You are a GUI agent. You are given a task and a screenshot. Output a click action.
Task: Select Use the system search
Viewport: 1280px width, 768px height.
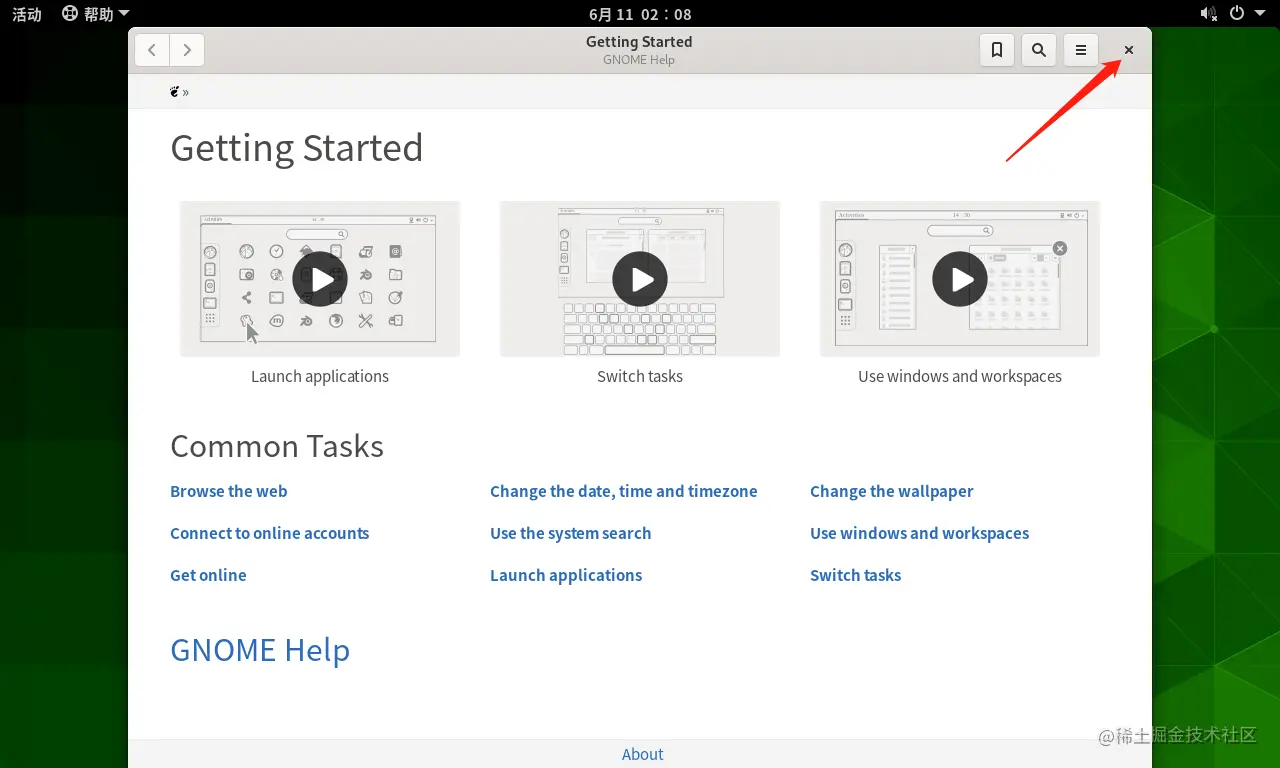(570, 533)
